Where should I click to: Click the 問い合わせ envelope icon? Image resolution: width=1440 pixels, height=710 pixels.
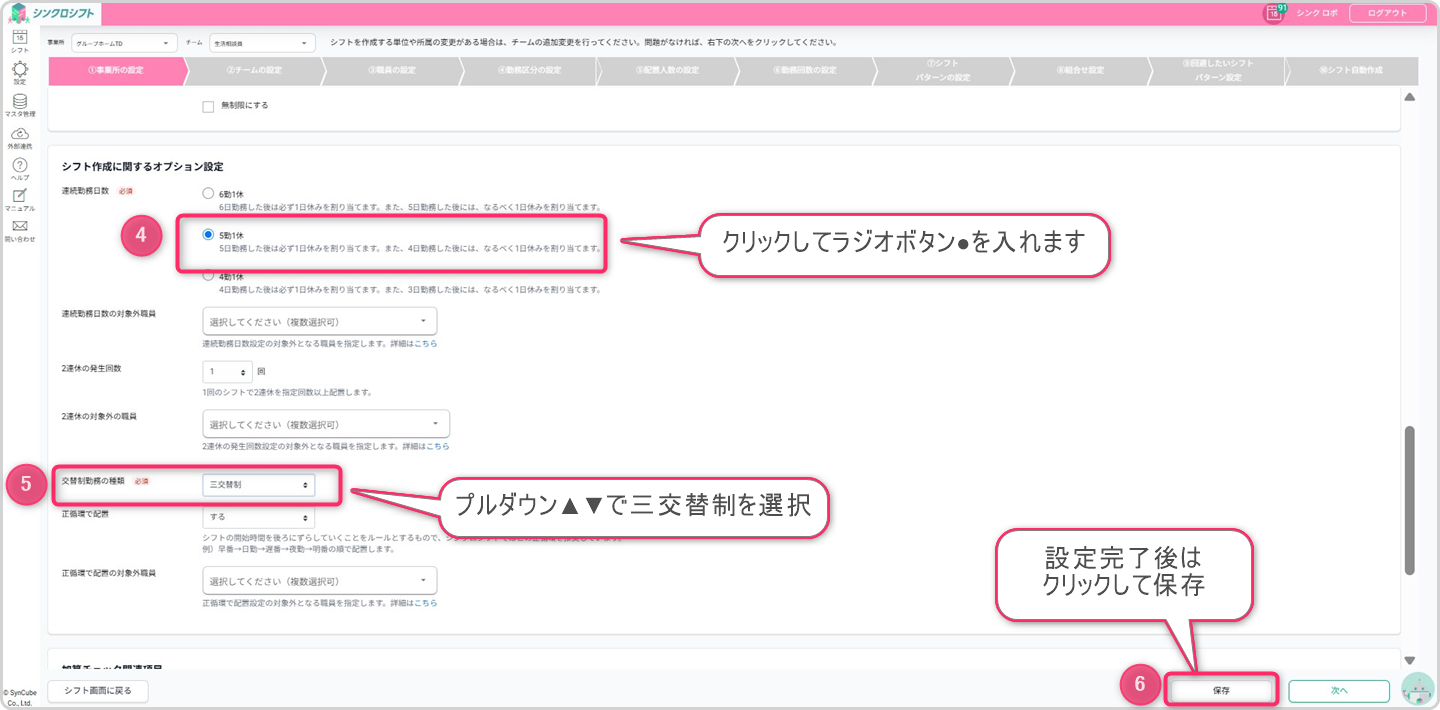click(x=19, y=227)
